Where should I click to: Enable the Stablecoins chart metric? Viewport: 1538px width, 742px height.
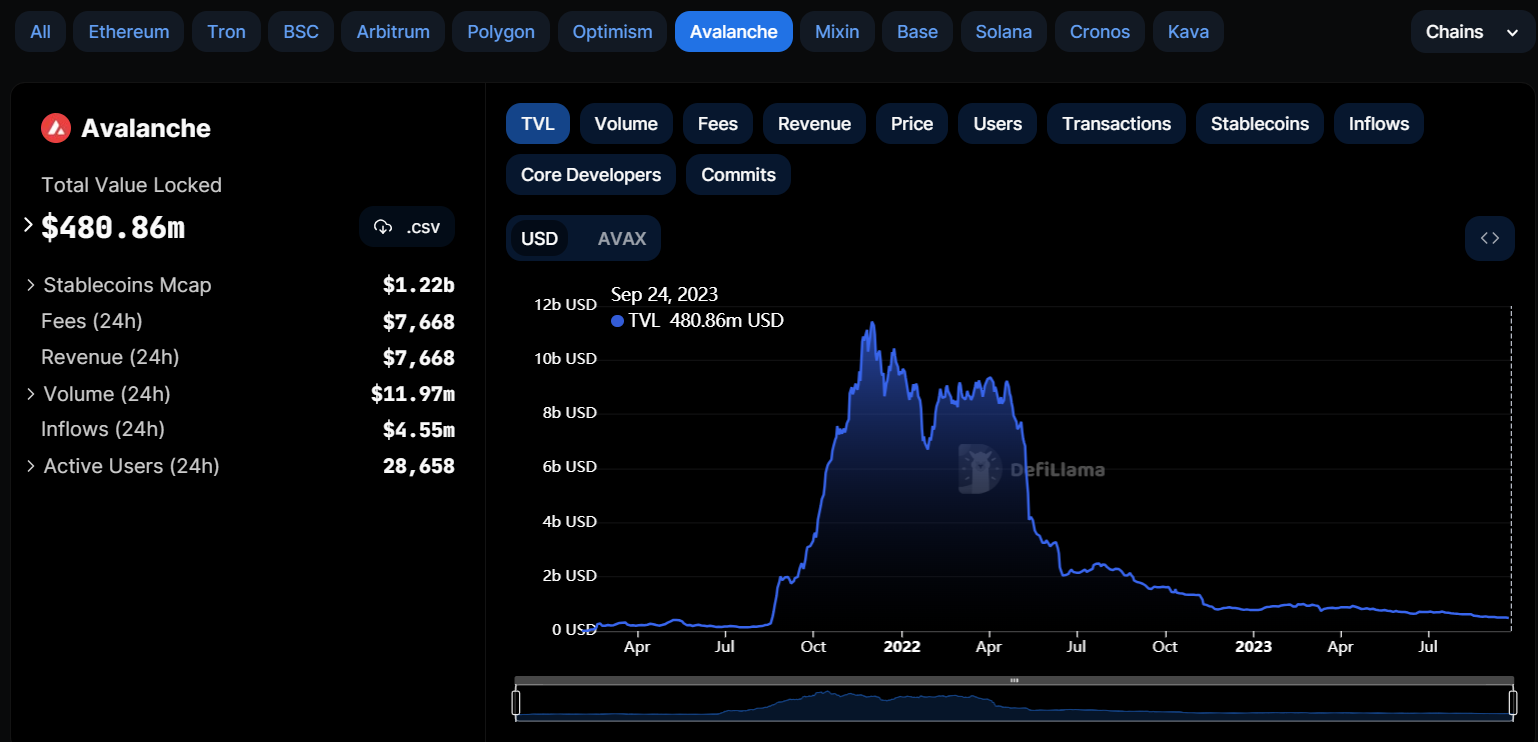(1259, 124)
